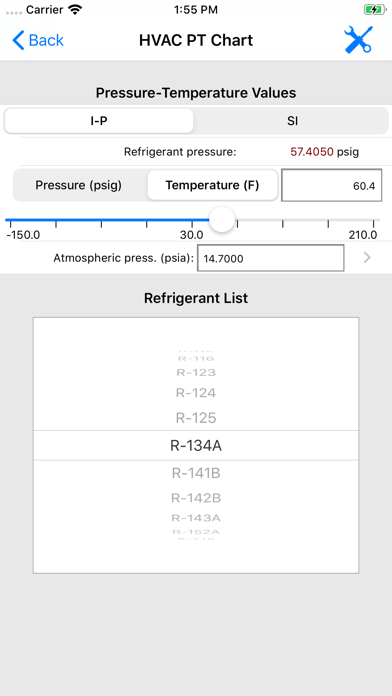Tap the selected R-134A row
This screenshot has width=392, height=696.
pos(196,446)
